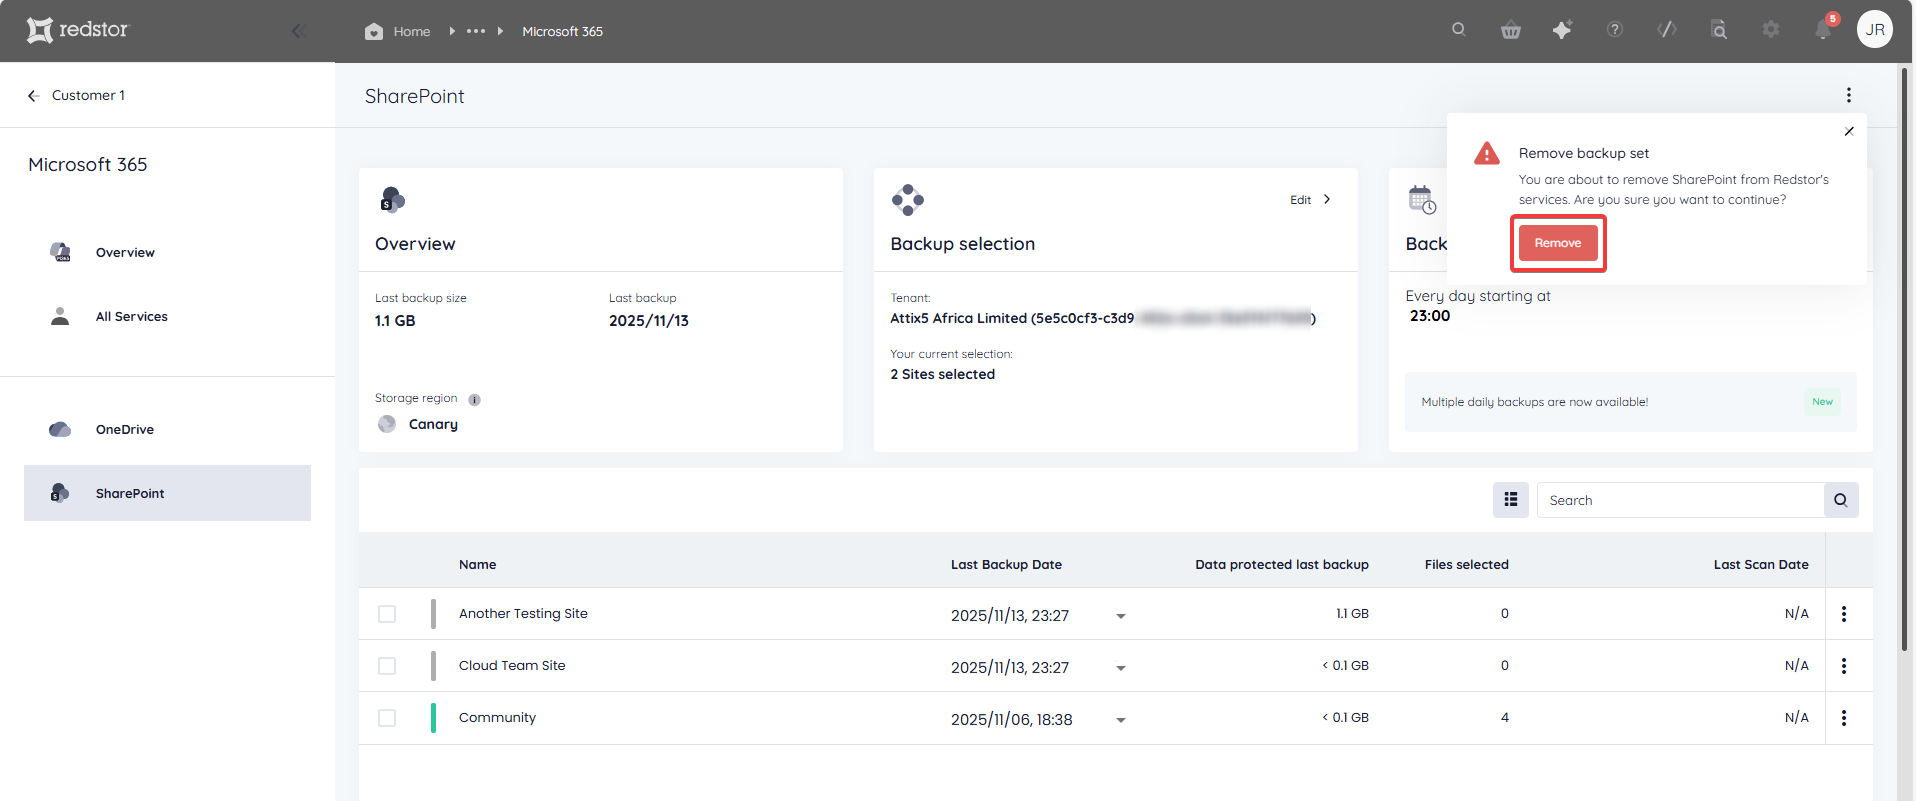Viewport: 1916px width, 801px height.
Task: Open the Home breadcrumb
Action: [x=398, y=31]
